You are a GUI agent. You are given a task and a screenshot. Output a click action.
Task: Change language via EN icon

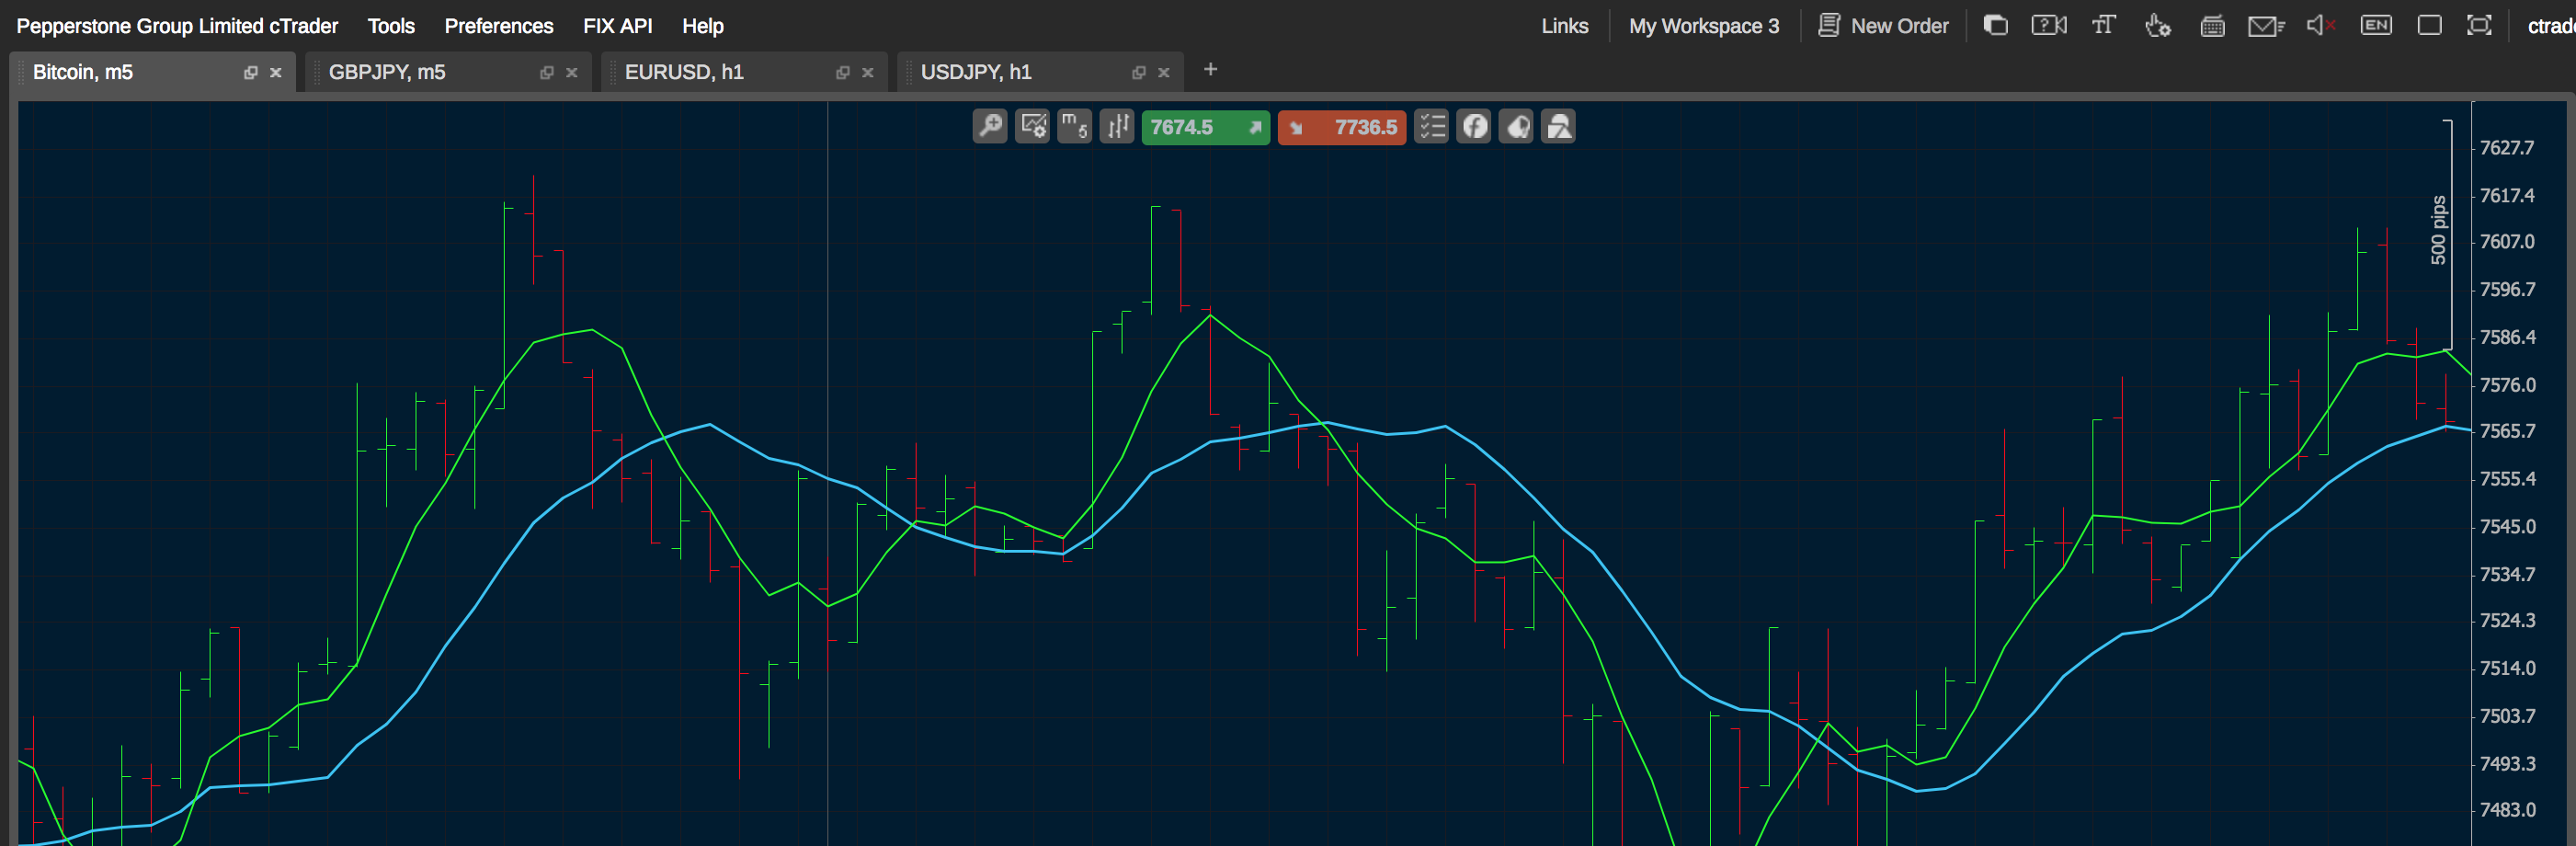(2376, 25)
